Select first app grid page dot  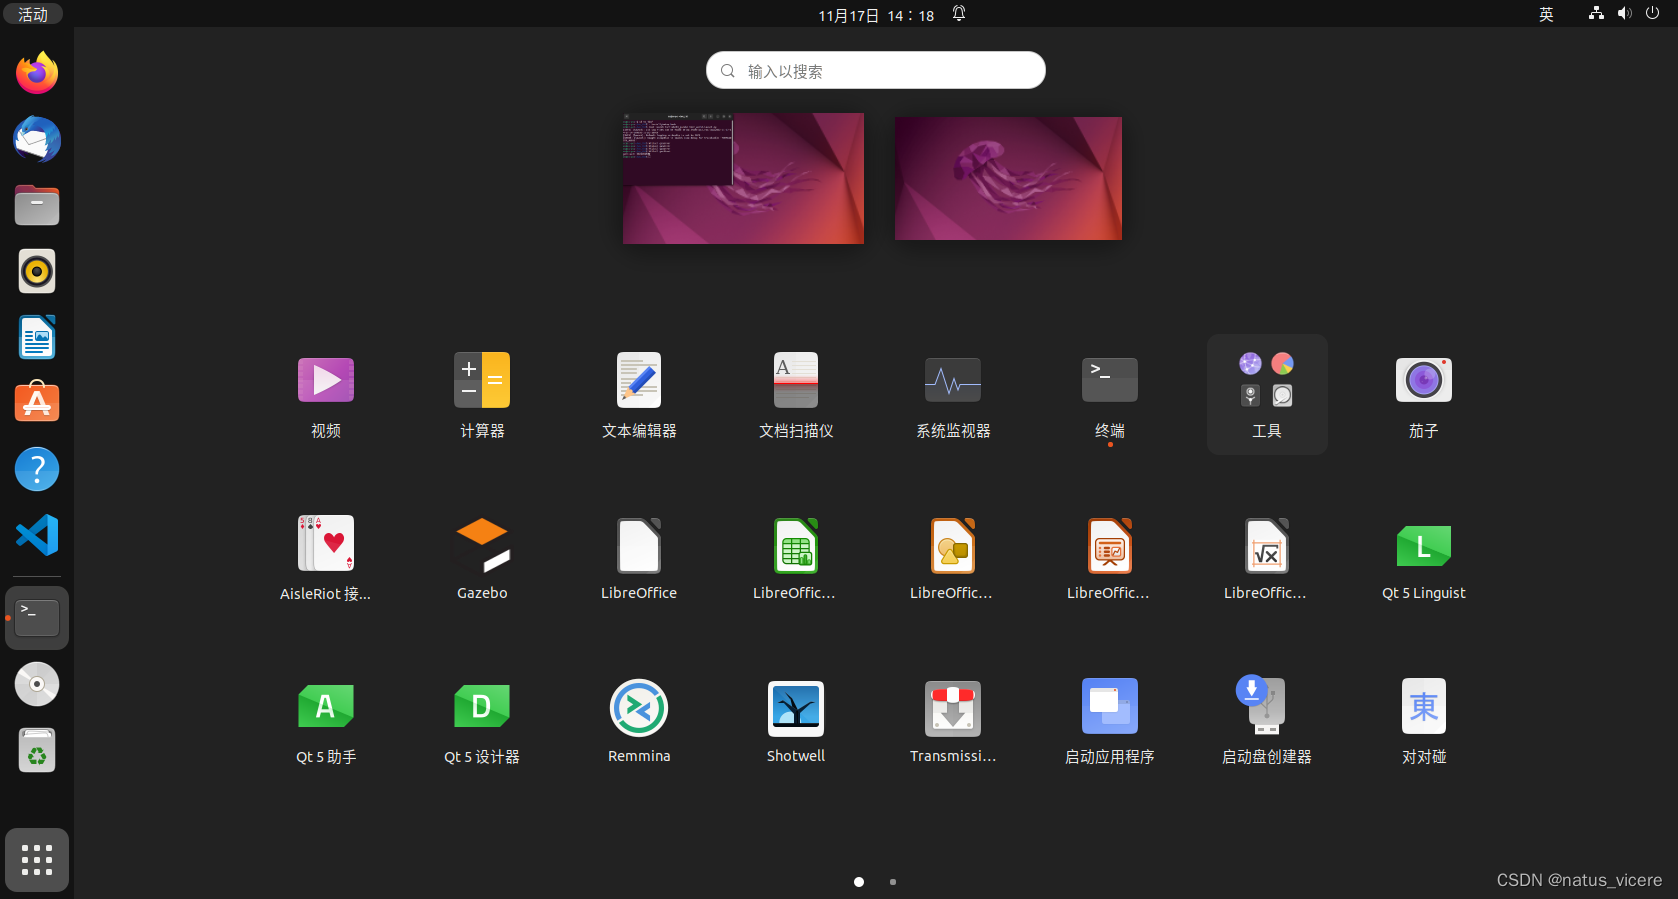tap(859, 882)
